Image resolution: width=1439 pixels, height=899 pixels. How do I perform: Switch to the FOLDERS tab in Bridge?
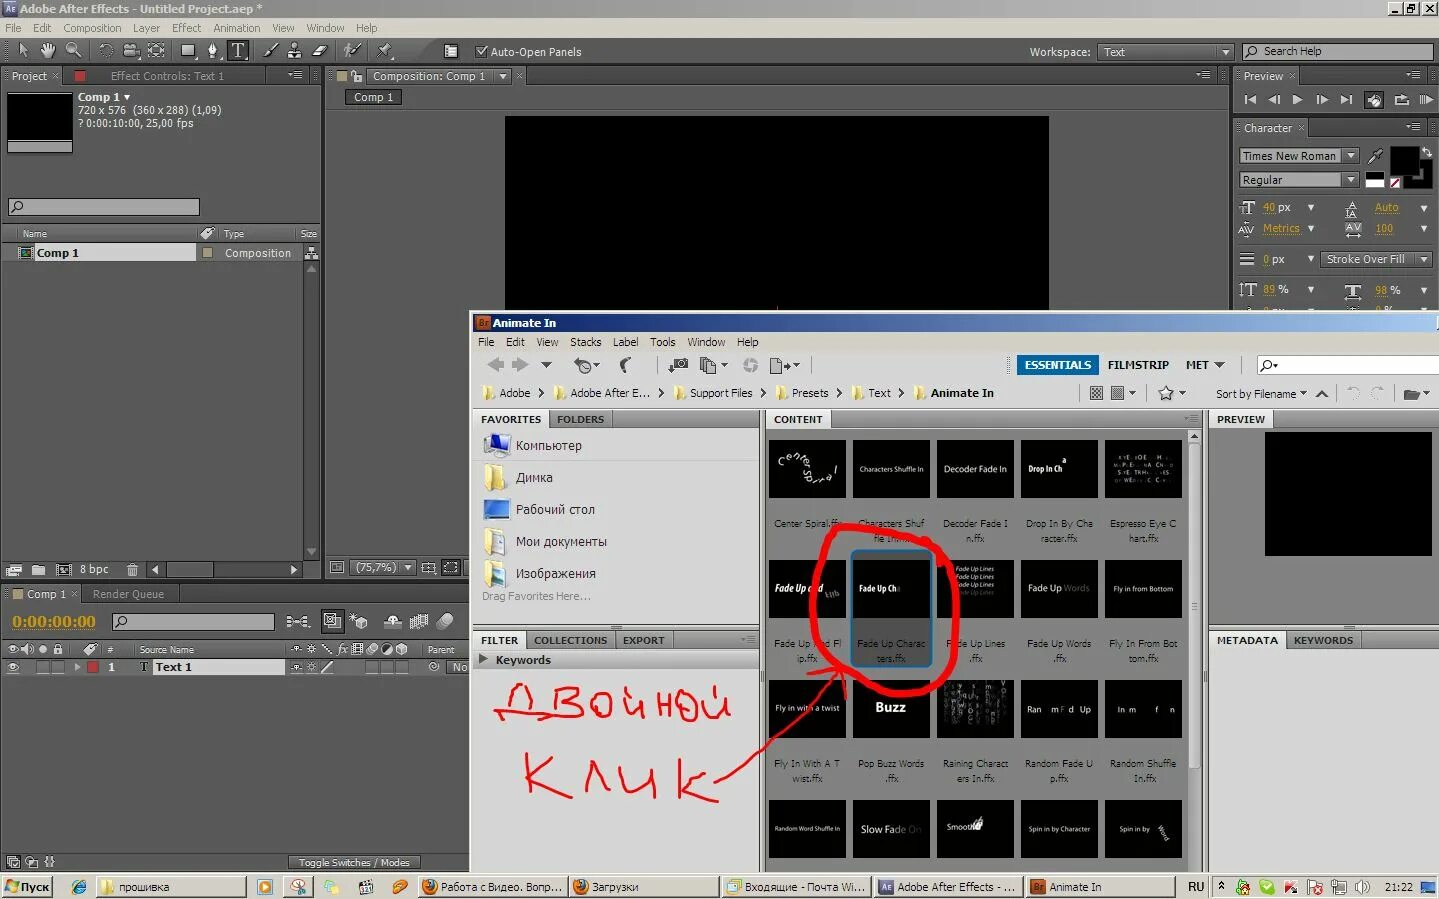[580, 420]
